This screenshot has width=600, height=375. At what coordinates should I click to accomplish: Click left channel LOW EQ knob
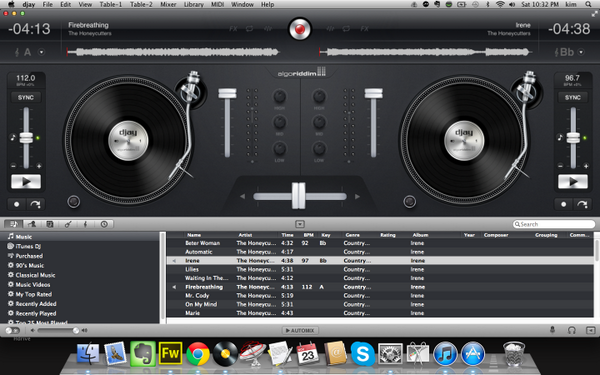[x=279, y=148]
